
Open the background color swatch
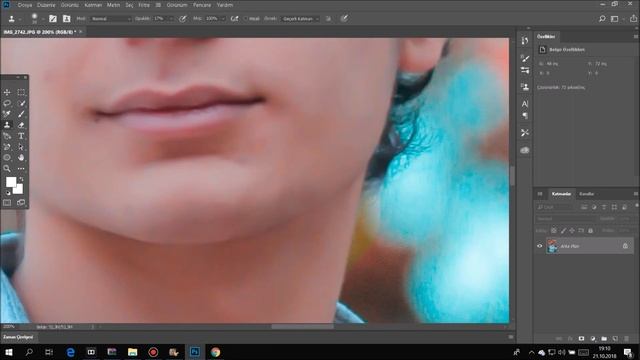coord(19,190)
